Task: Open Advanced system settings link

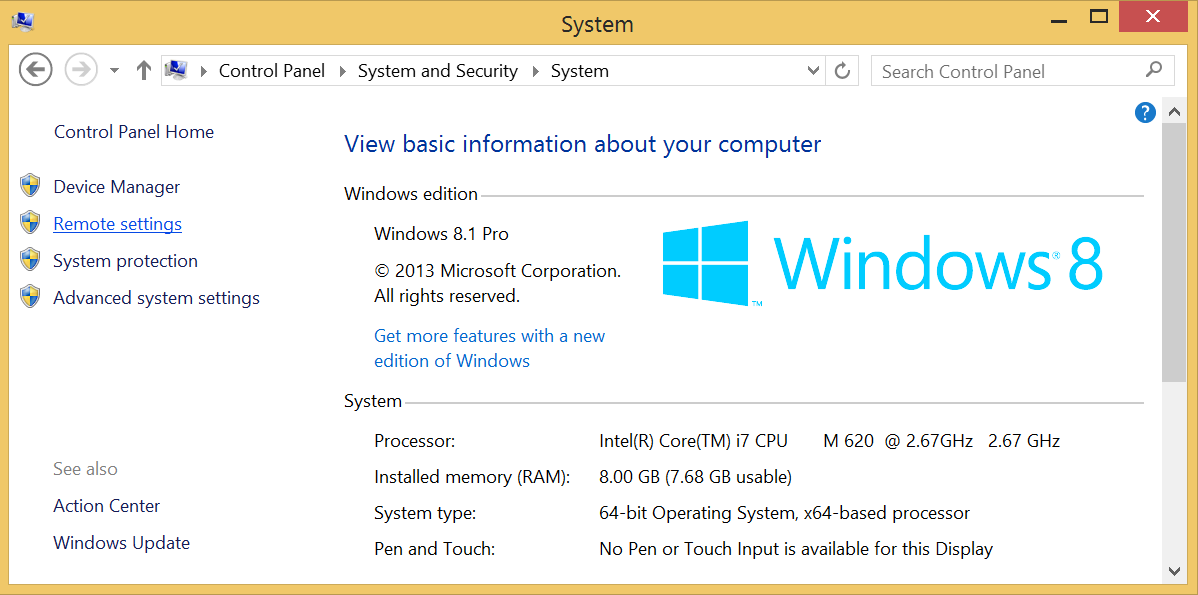Action: [x=157, y=298]
